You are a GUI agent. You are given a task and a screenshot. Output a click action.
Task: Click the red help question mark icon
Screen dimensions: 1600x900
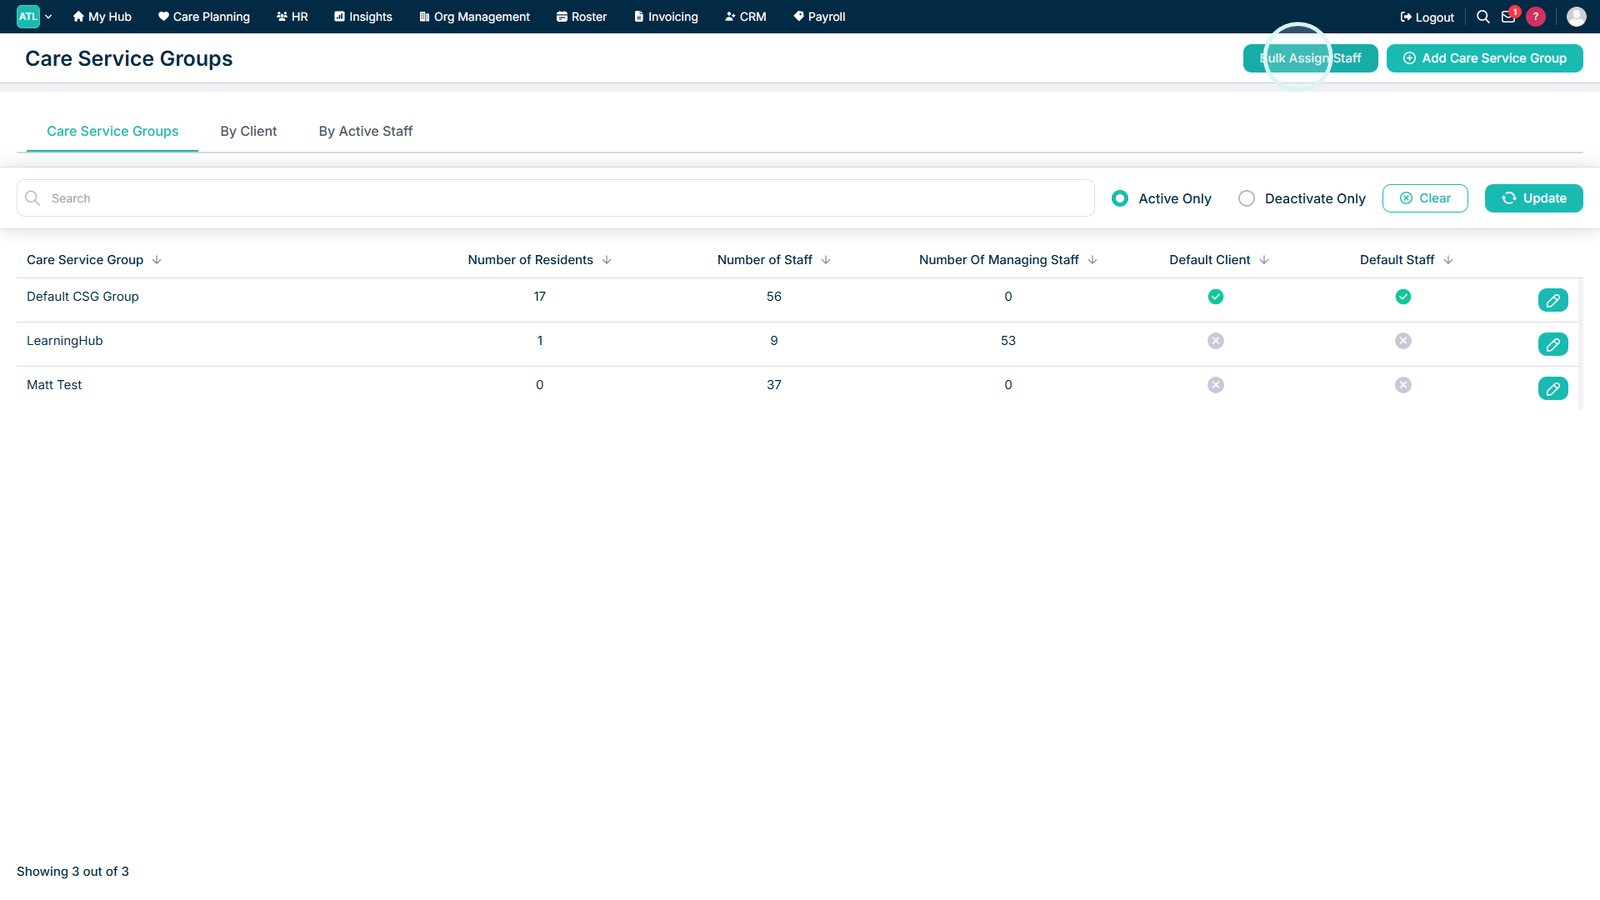pyautogui.click(x=1536, y=17)
